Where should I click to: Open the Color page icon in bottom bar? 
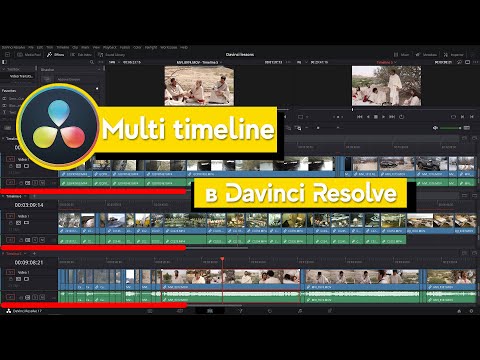(x=270, y=311)
